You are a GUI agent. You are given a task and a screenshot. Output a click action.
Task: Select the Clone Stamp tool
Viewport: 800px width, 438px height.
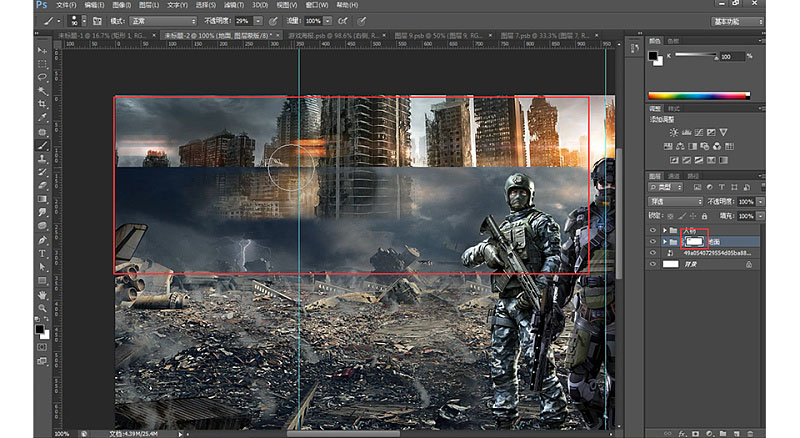pyautogui.click(x=42, y=159)
